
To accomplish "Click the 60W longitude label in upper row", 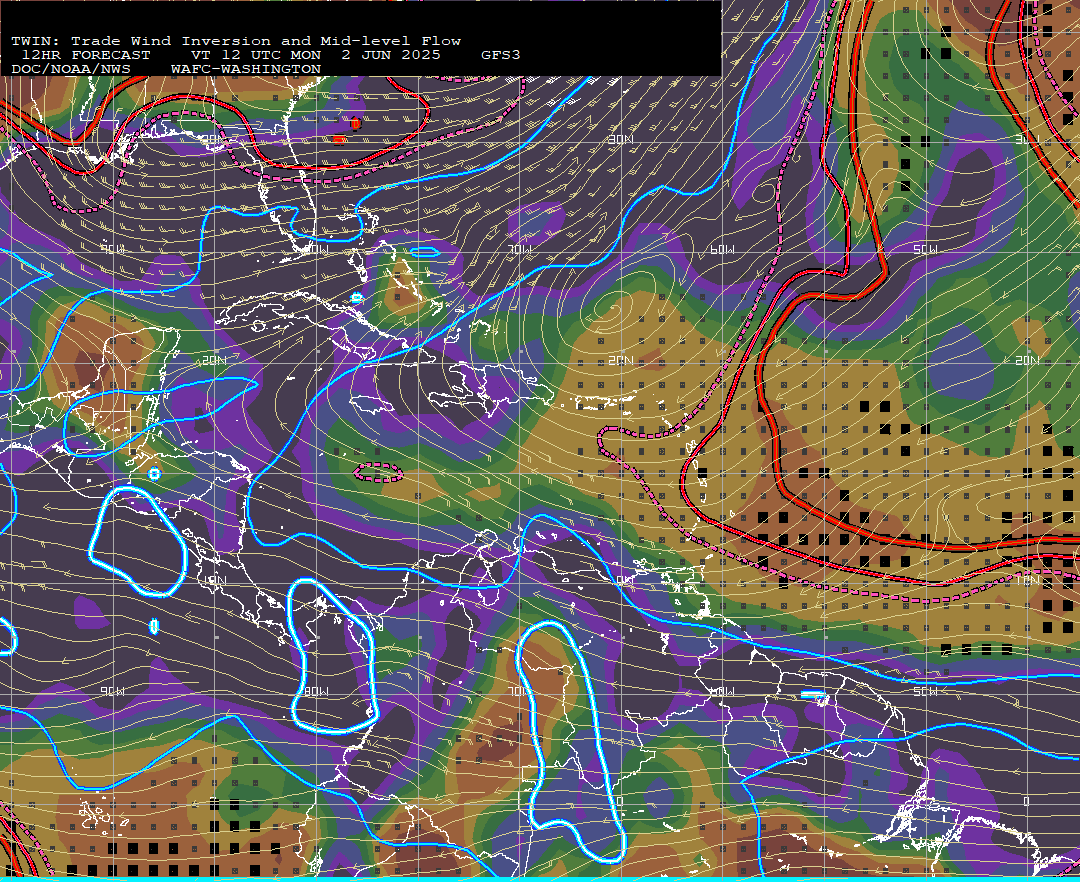I will point(723,249).
